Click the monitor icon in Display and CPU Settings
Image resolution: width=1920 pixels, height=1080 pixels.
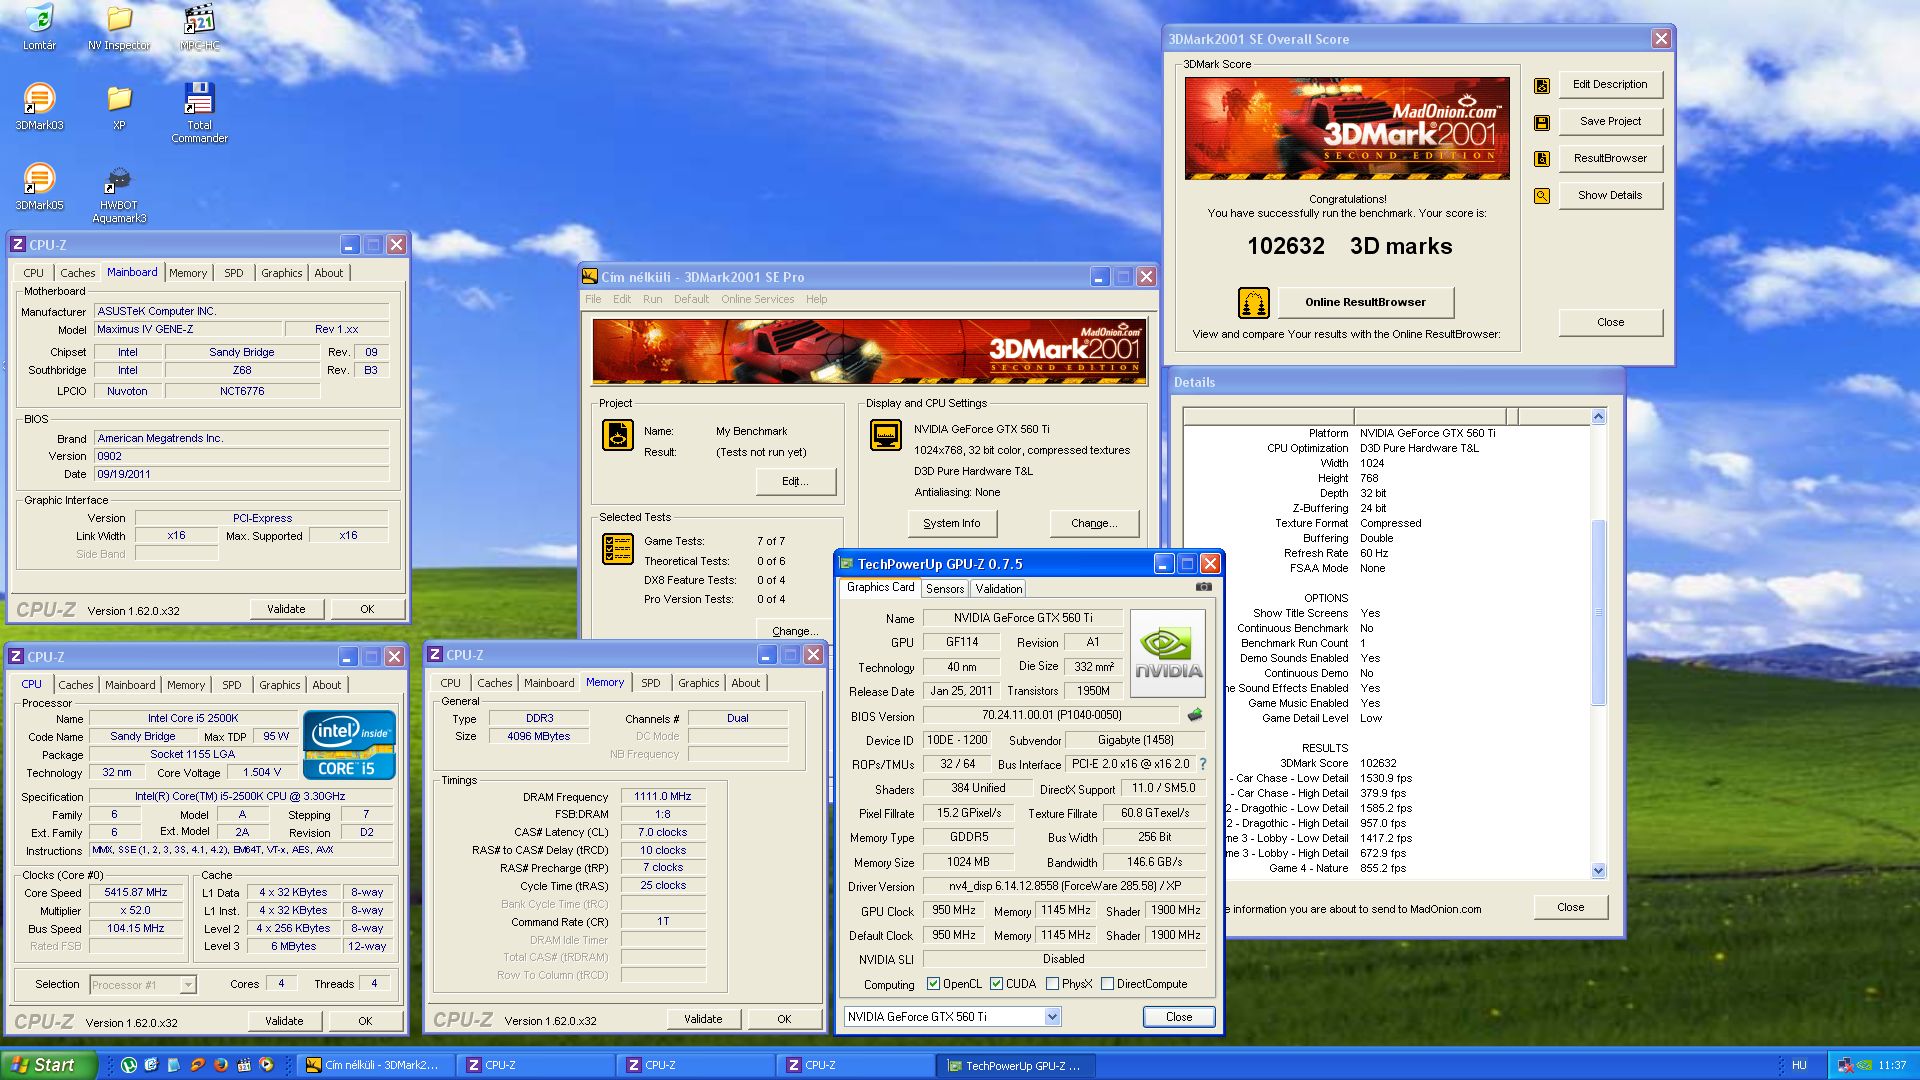pyautogui.click(x=885, y=435)
